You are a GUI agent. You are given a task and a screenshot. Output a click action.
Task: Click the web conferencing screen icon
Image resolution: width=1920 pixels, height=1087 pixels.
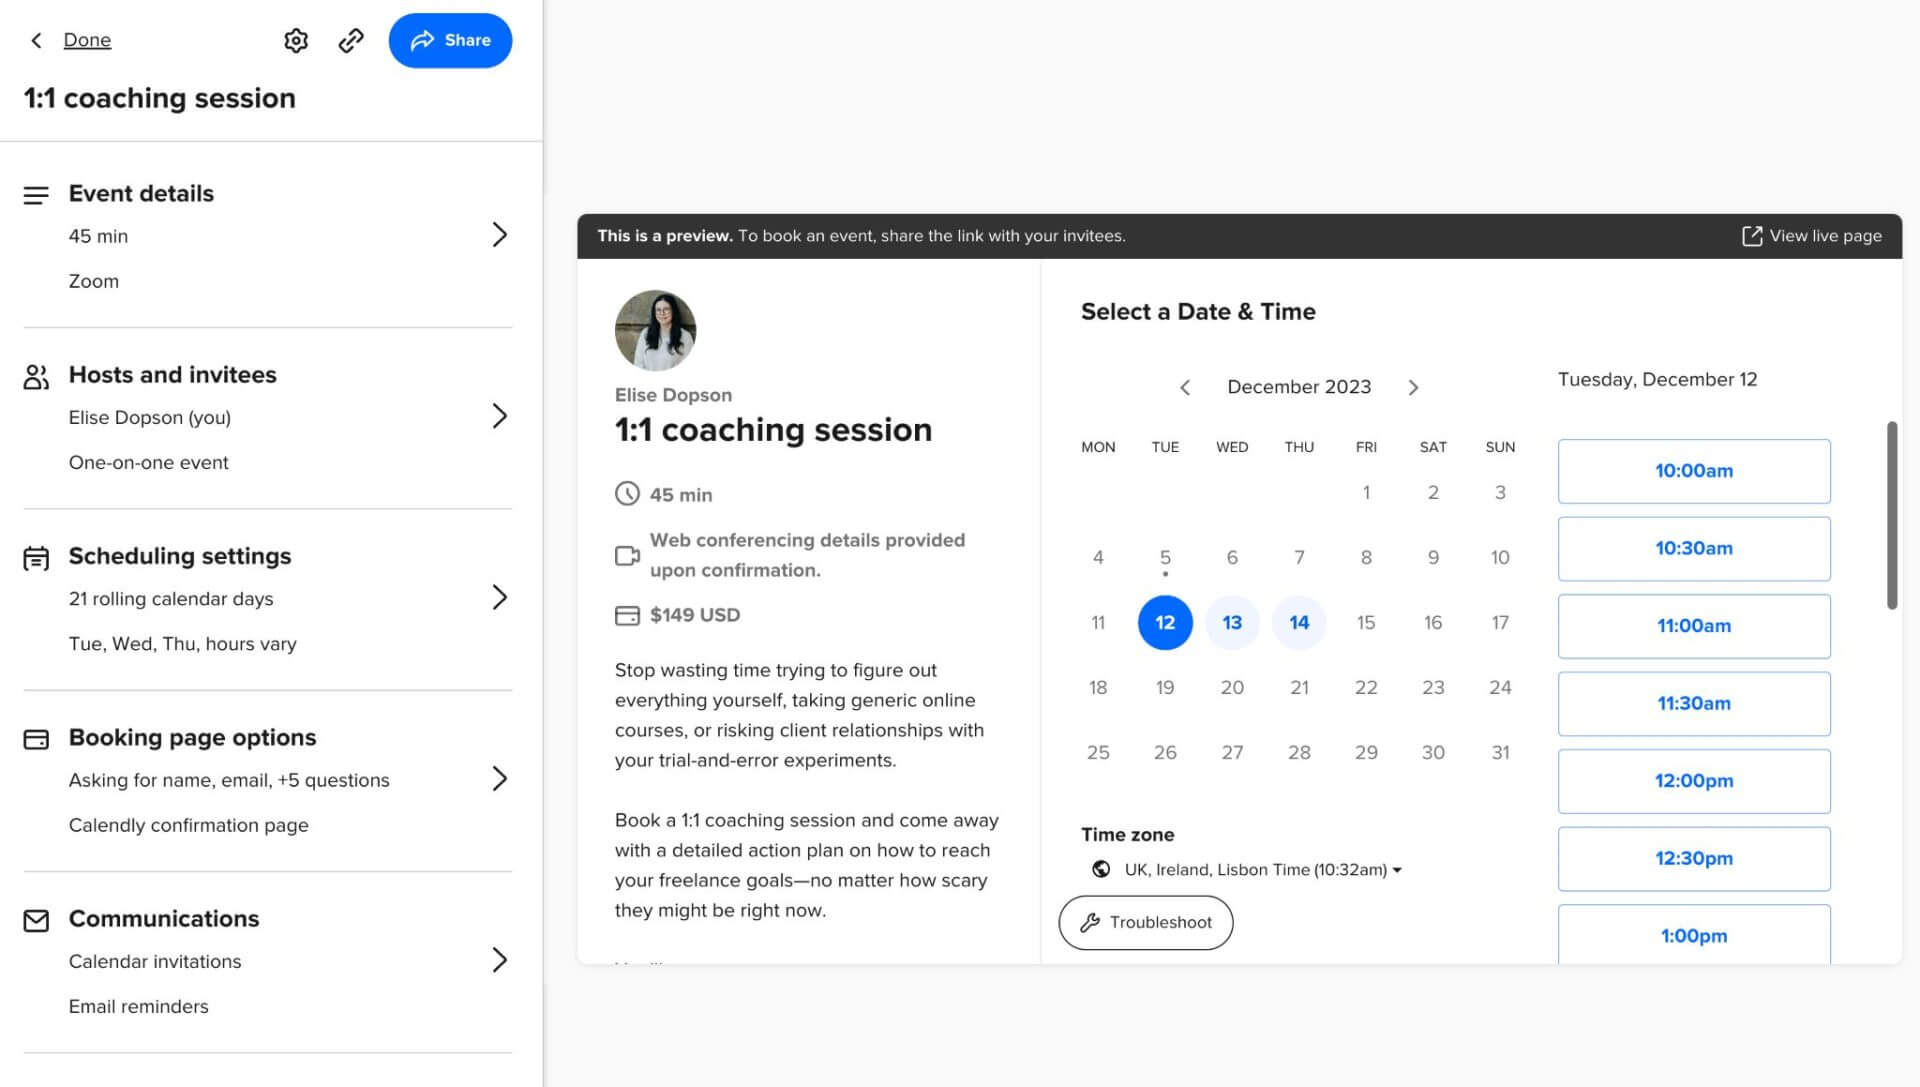coord(628,554)
